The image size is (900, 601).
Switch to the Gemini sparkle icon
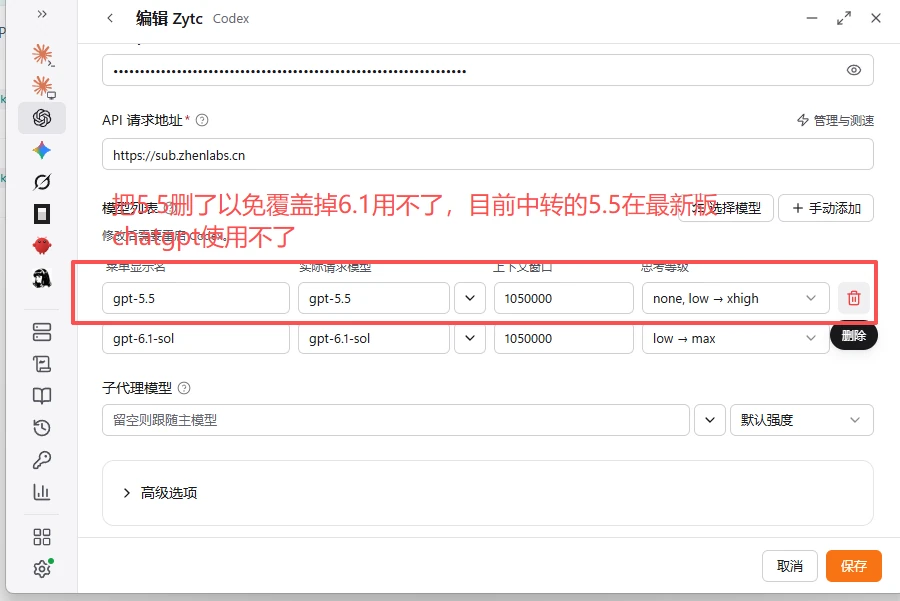click(x=42, y=150)
